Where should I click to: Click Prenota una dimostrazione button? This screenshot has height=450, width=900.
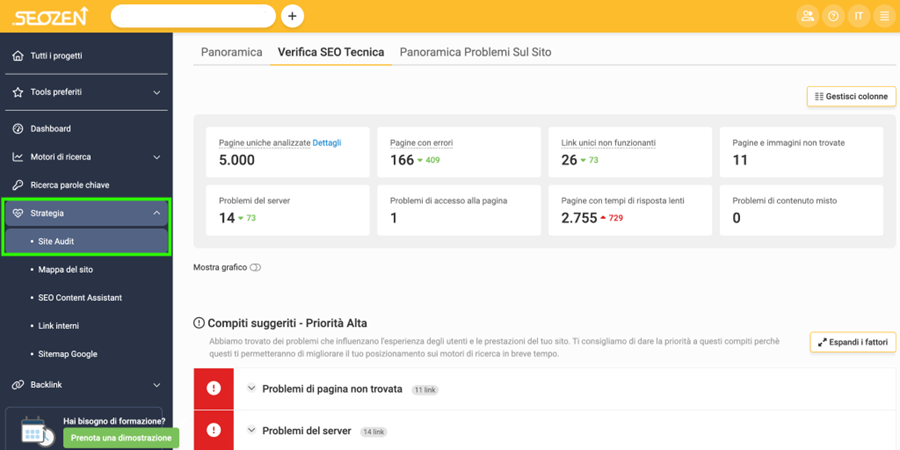[121, 438]
